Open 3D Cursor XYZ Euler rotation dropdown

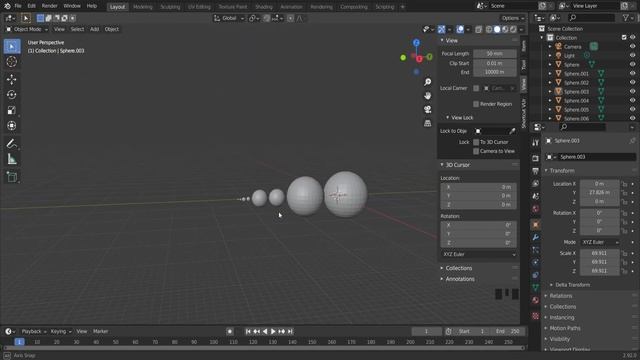tap(478, 254)
